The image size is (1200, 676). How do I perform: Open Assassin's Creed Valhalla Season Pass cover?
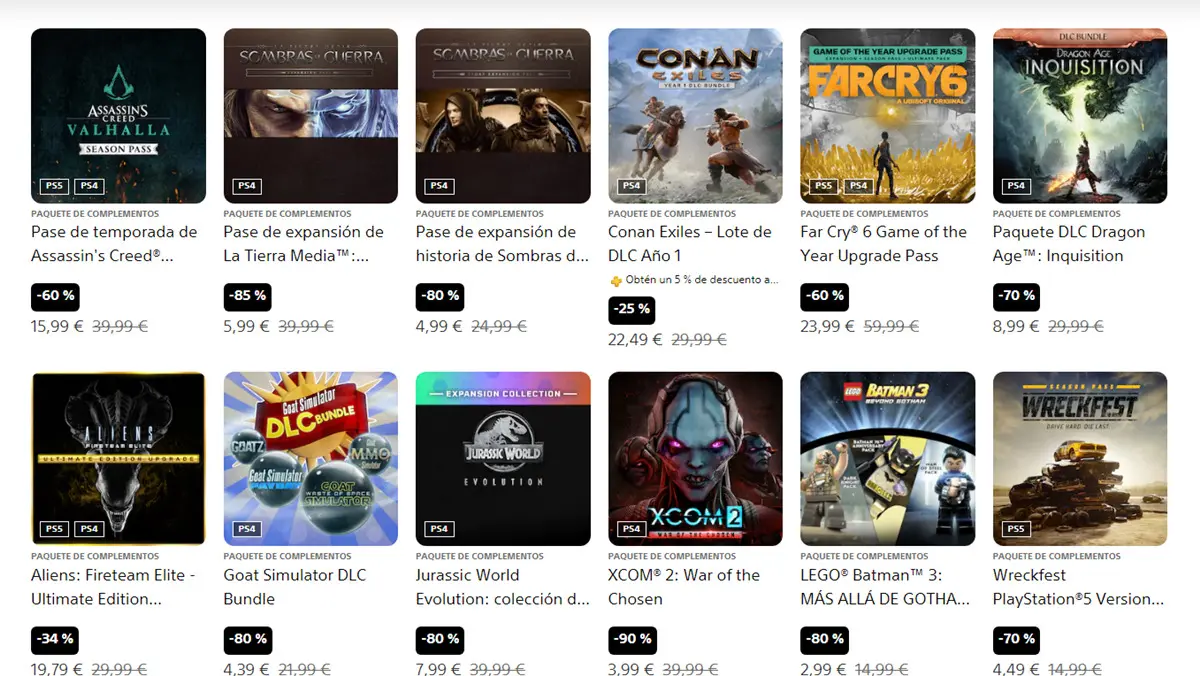(118, 116)
